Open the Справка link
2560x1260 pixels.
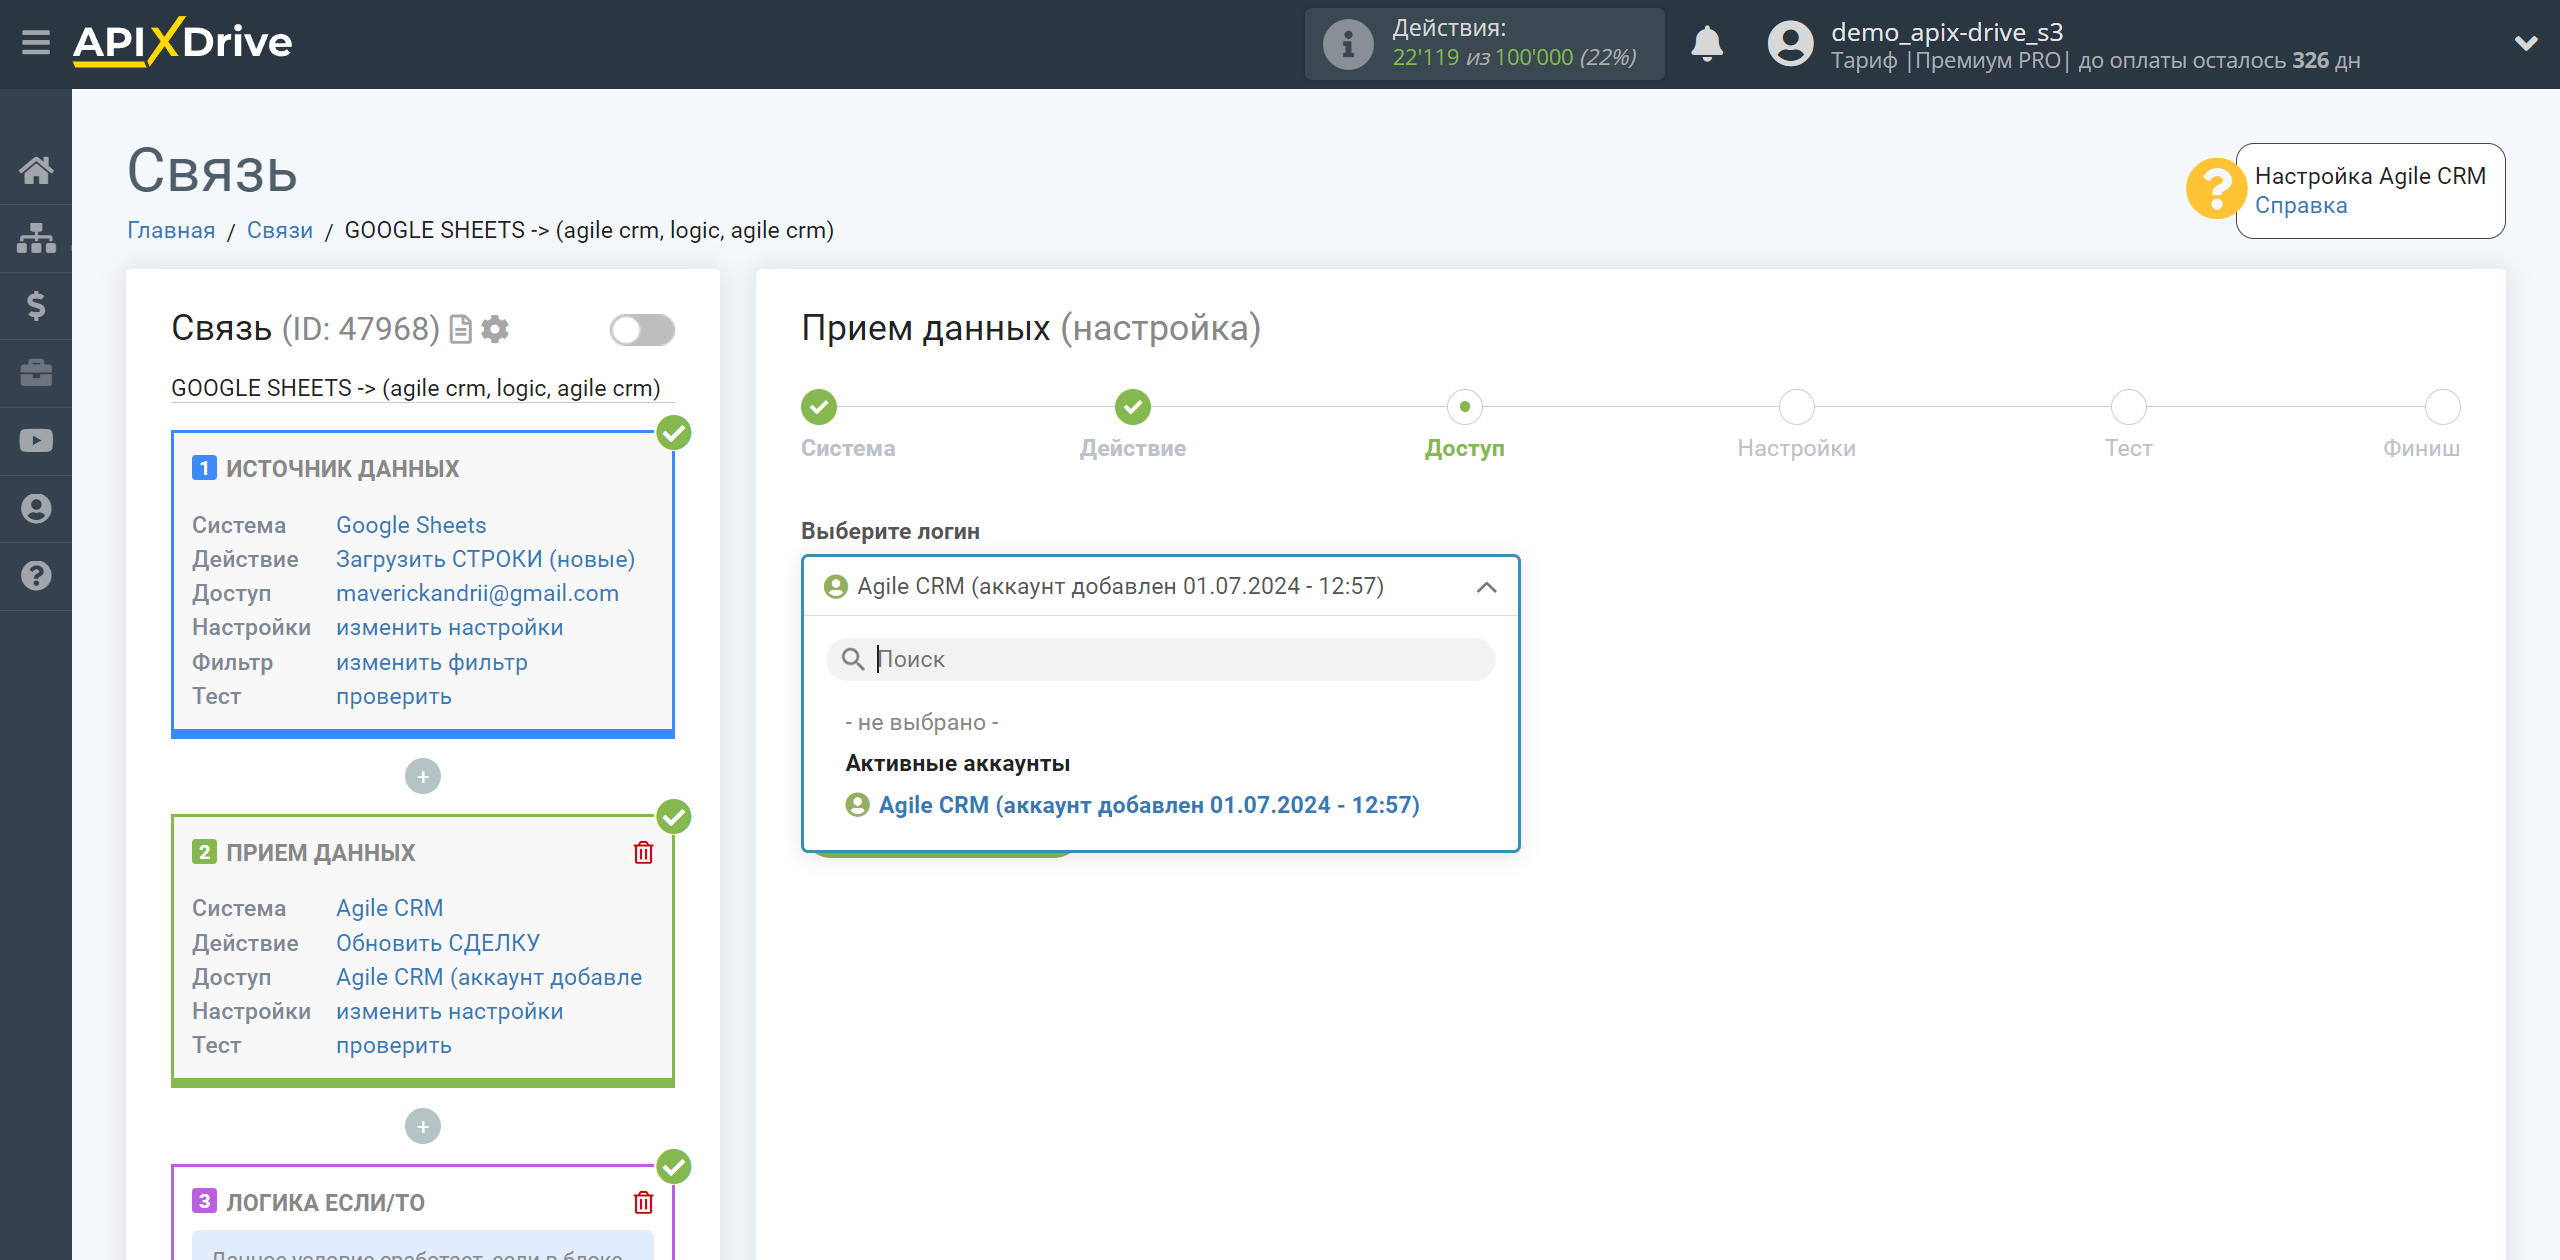pos(2300,205)
